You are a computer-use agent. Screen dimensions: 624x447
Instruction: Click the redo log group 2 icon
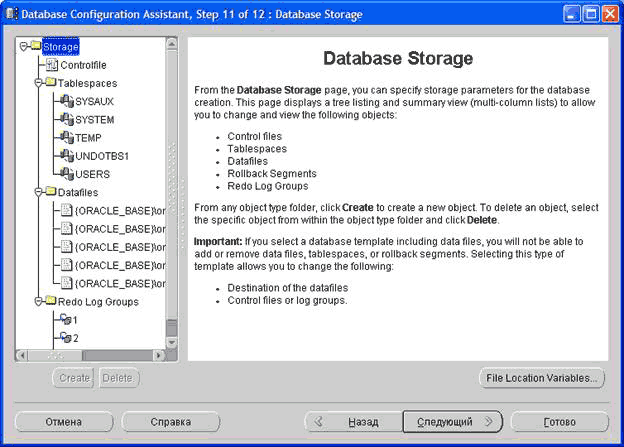tap(66, 338)
